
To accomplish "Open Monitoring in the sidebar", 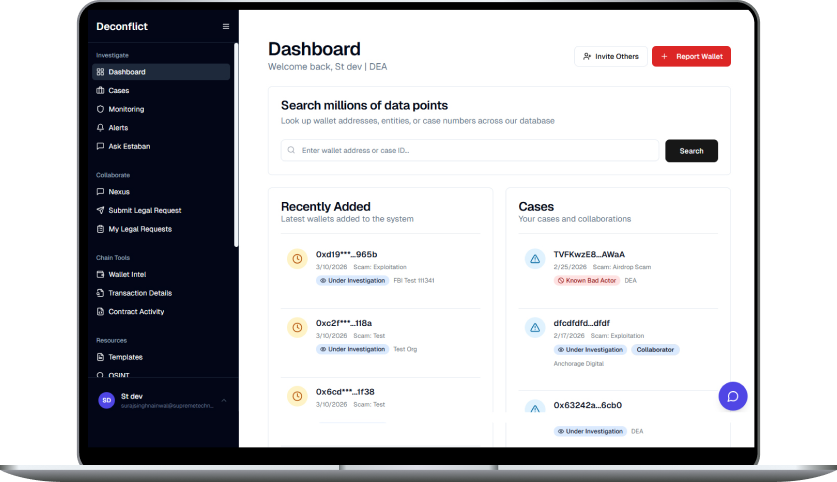I will point(126,109).
